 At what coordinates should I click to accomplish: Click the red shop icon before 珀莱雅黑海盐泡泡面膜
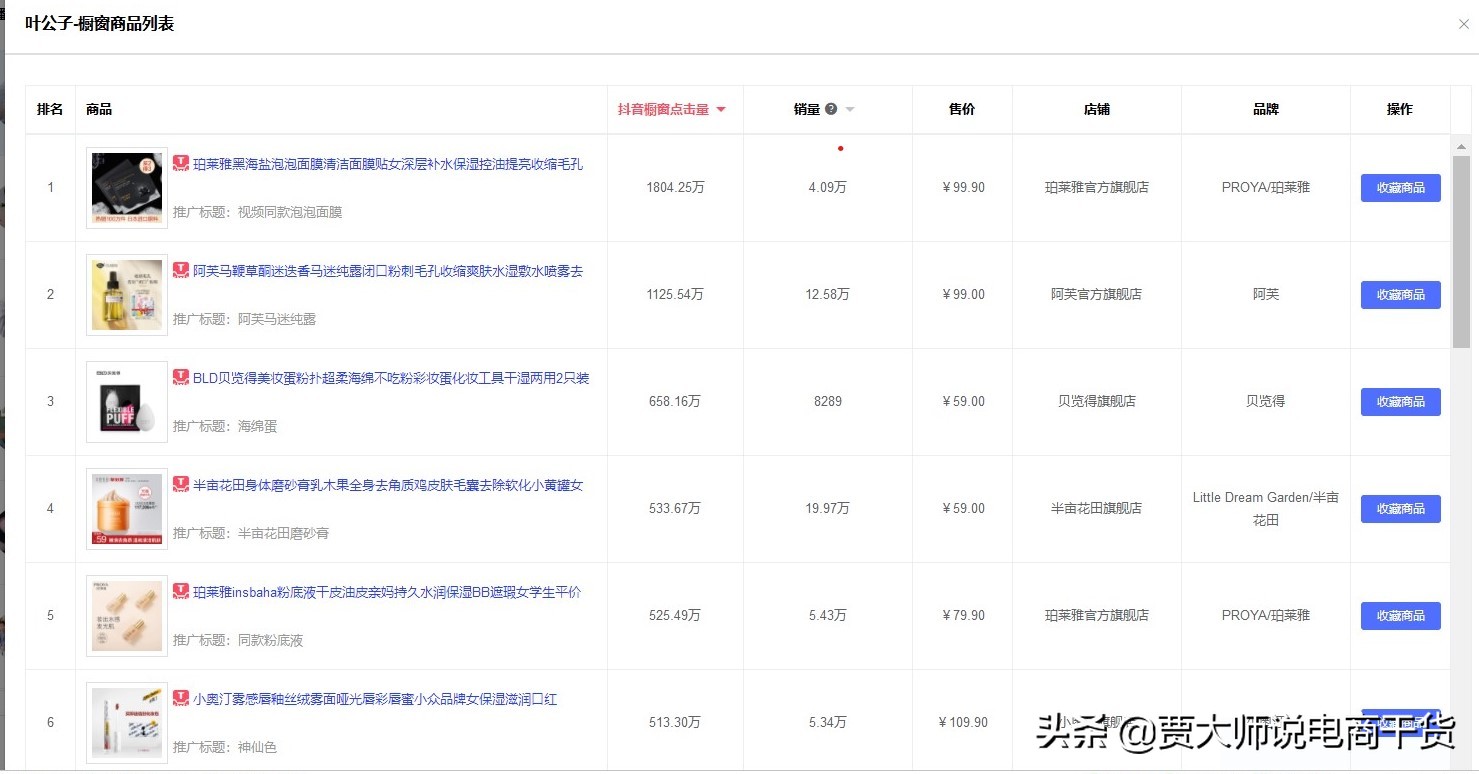tap(181, 163)
